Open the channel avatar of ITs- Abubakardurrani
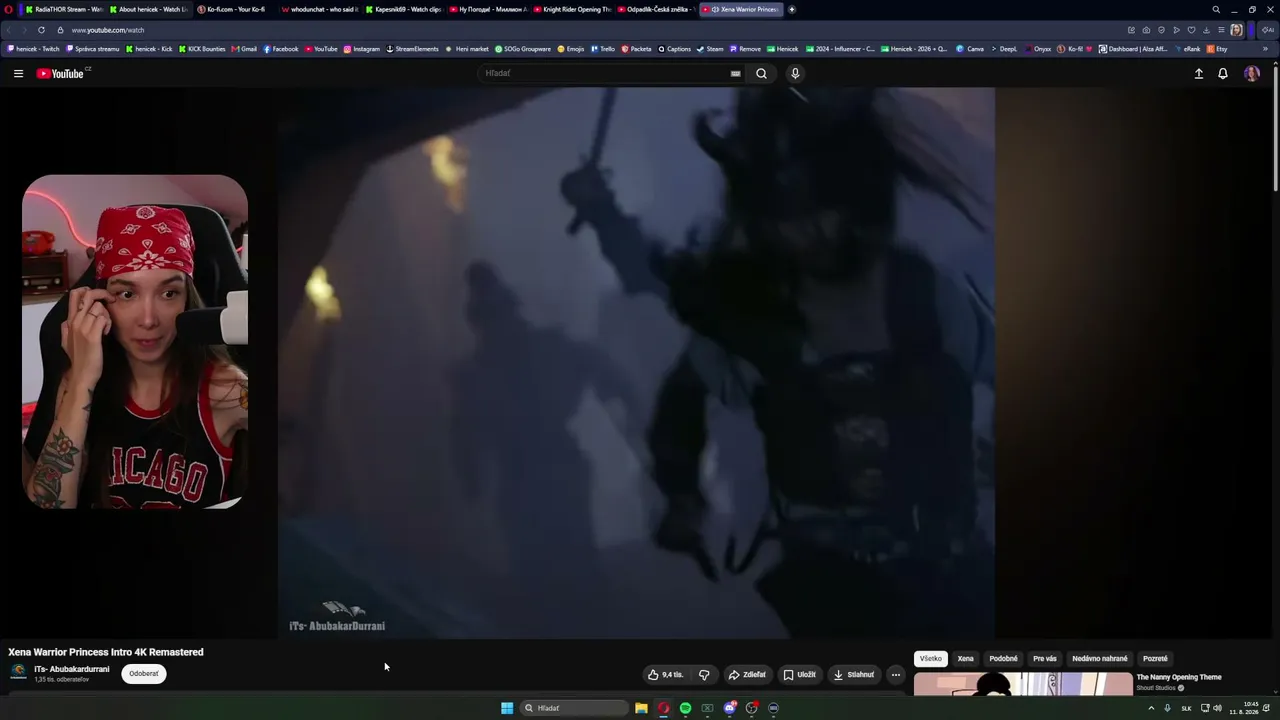Screen dimensions: 1280x720 (18, 672)
